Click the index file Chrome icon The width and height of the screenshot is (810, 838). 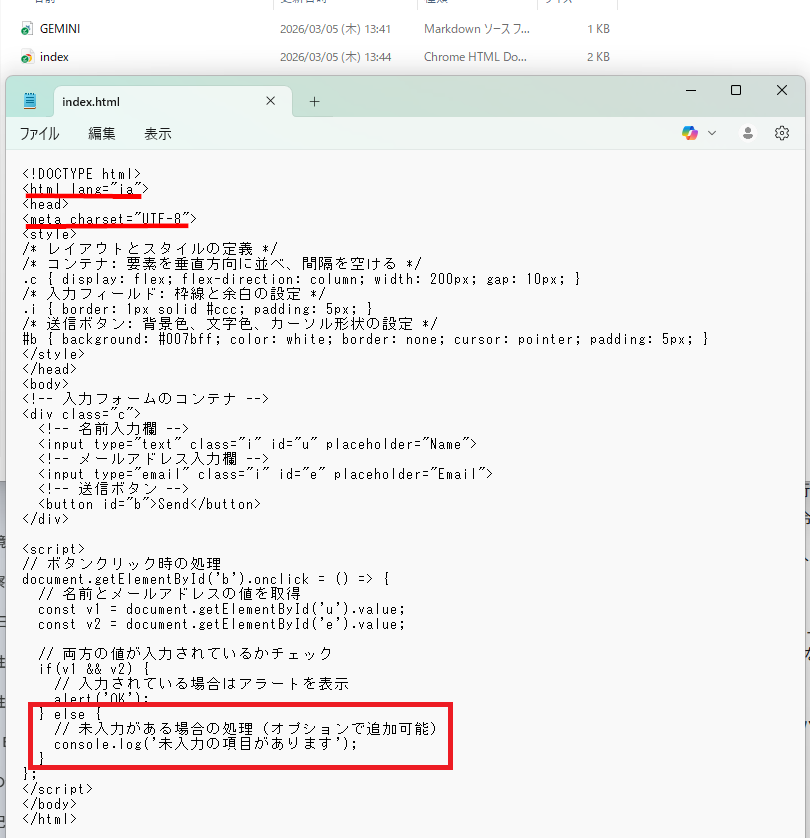[27, 57]
